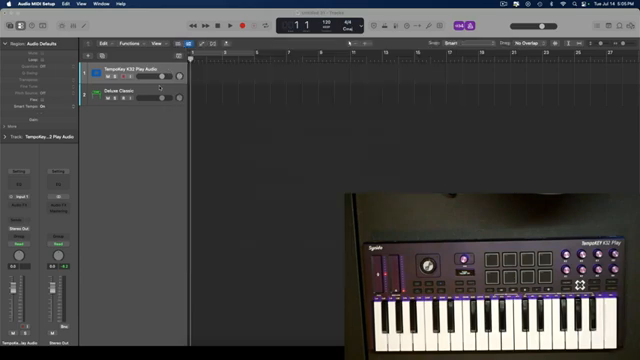Image resolution: width=640 pixels, height=360 pixels.
Task: Open the Drag No Overlap dropdown
Action: pos(530,43)
